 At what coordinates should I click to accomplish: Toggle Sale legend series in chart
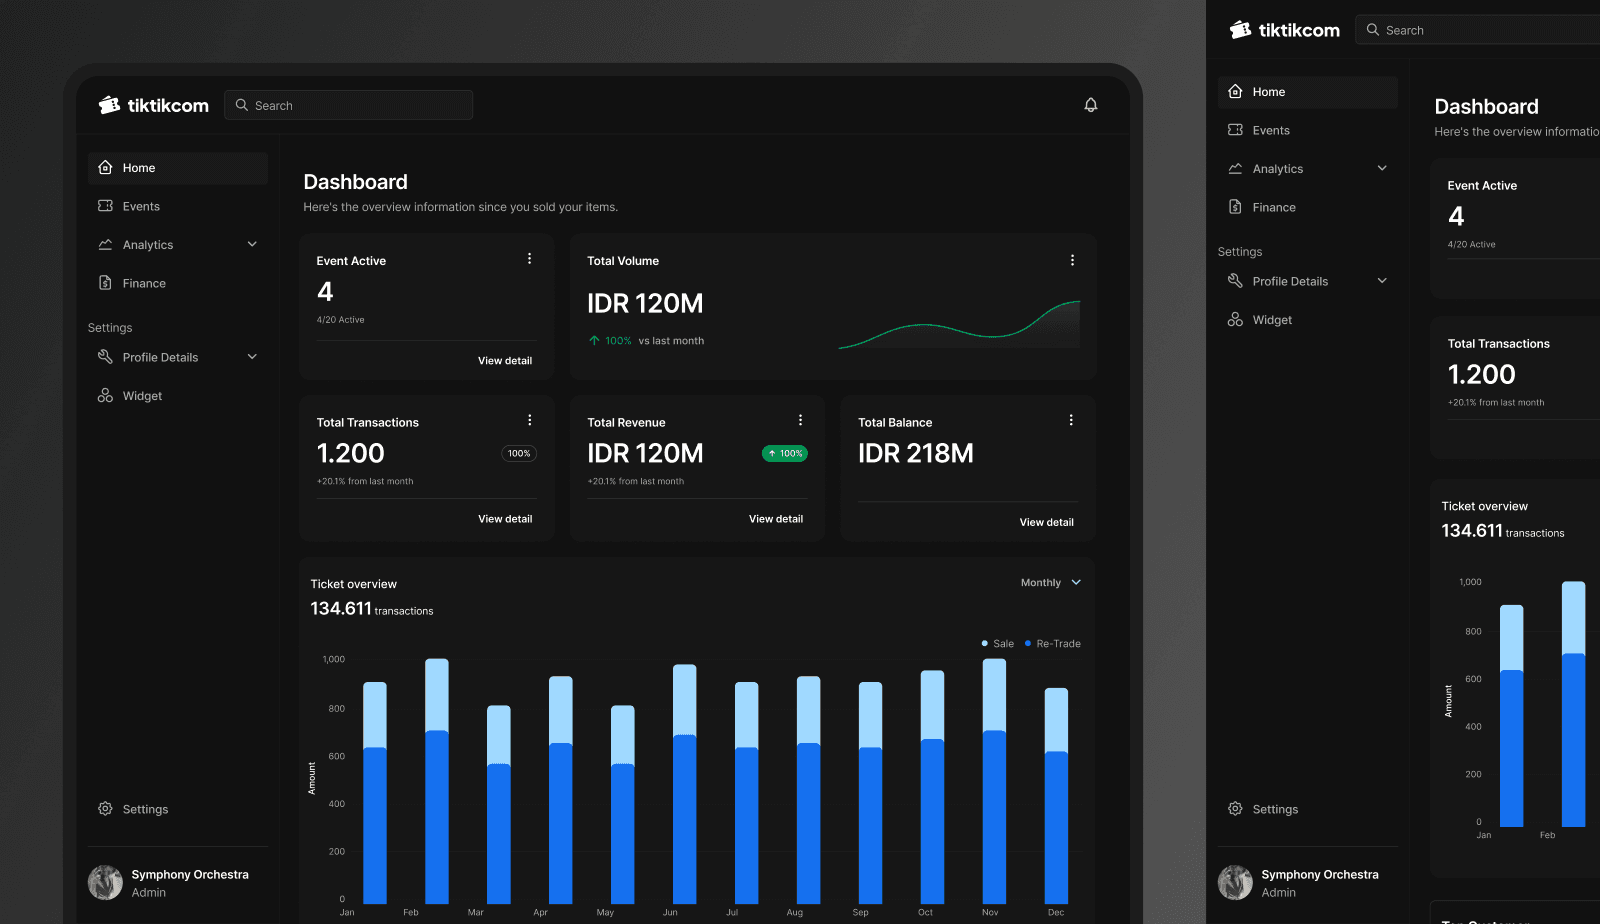pyautogui.click(x=998, y=644)
